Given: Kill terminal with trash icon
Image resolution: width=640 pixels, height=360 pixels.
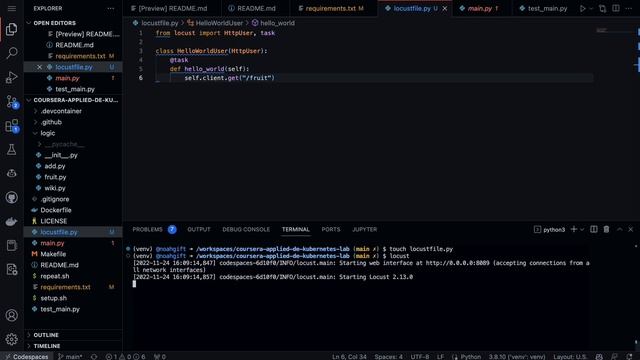Looking at the screenshot, I should tap(607, 229).
